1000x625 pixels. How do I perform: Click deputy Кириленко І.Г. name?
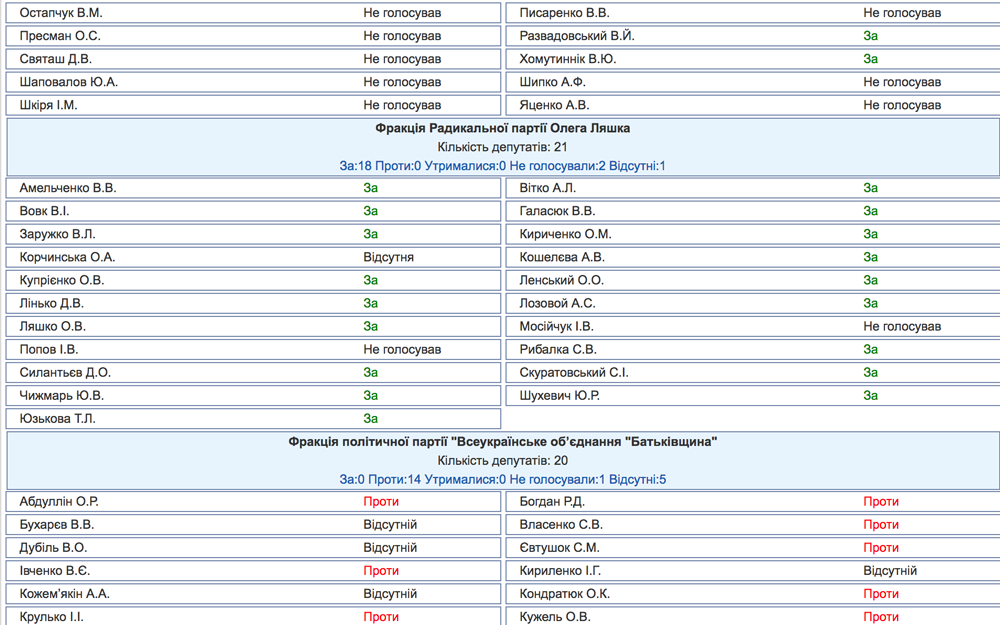[560, 571]
